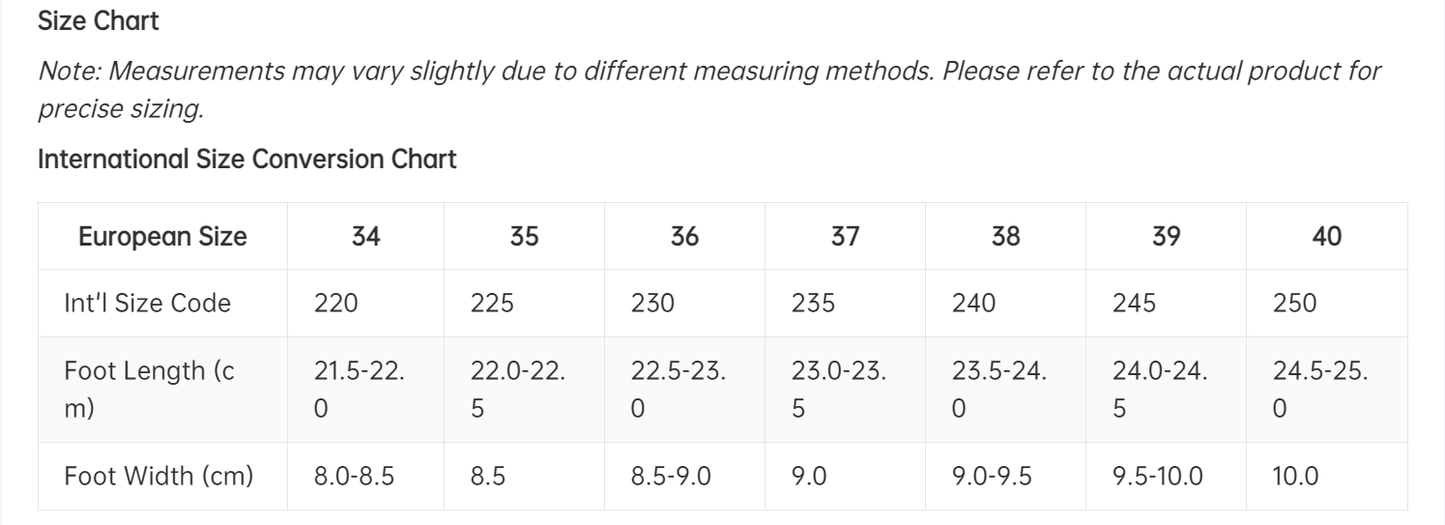The height and width of the screenshot is (525, 1445).
Task: Select the 9.5-10.0 foot width cell
Action: click(x=1157, y=476)
